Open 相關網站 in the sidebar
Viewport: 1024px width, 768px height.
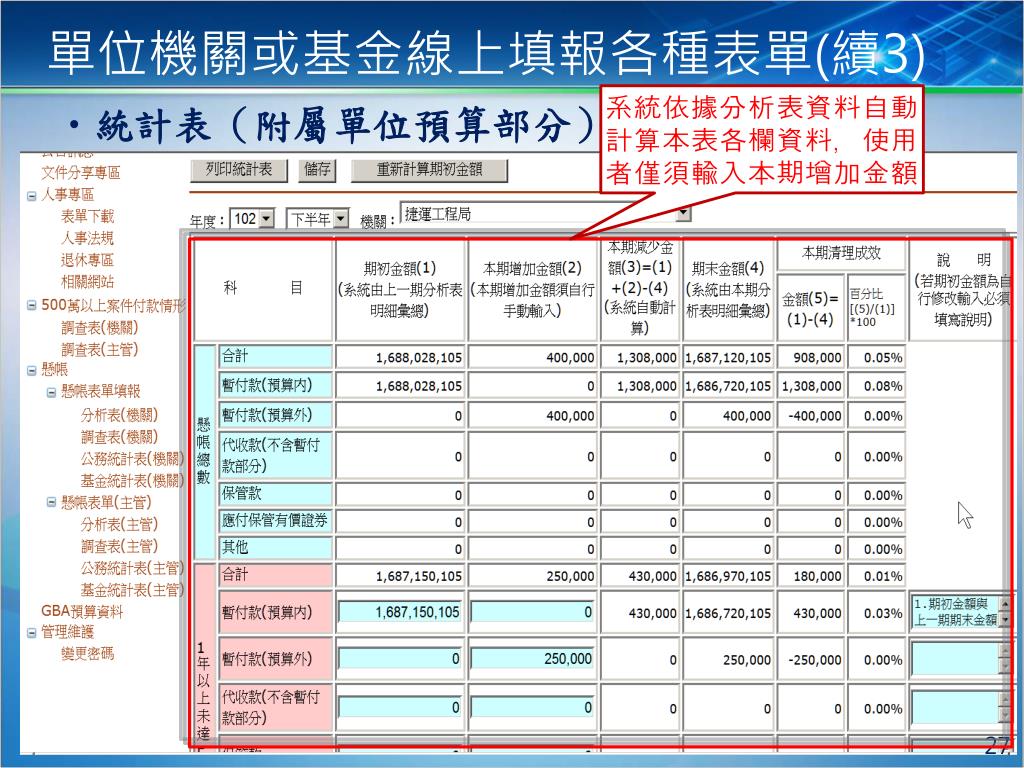pyautogui.click(x=87, y=282)
